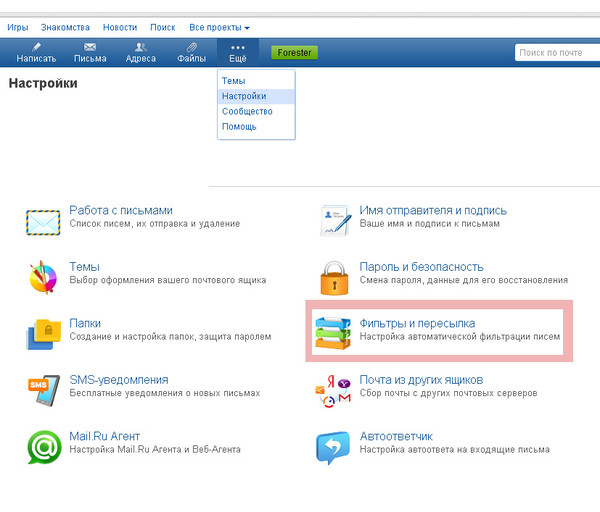Click the orange padlock icon
Screen dimensions: 600x512
334,278
